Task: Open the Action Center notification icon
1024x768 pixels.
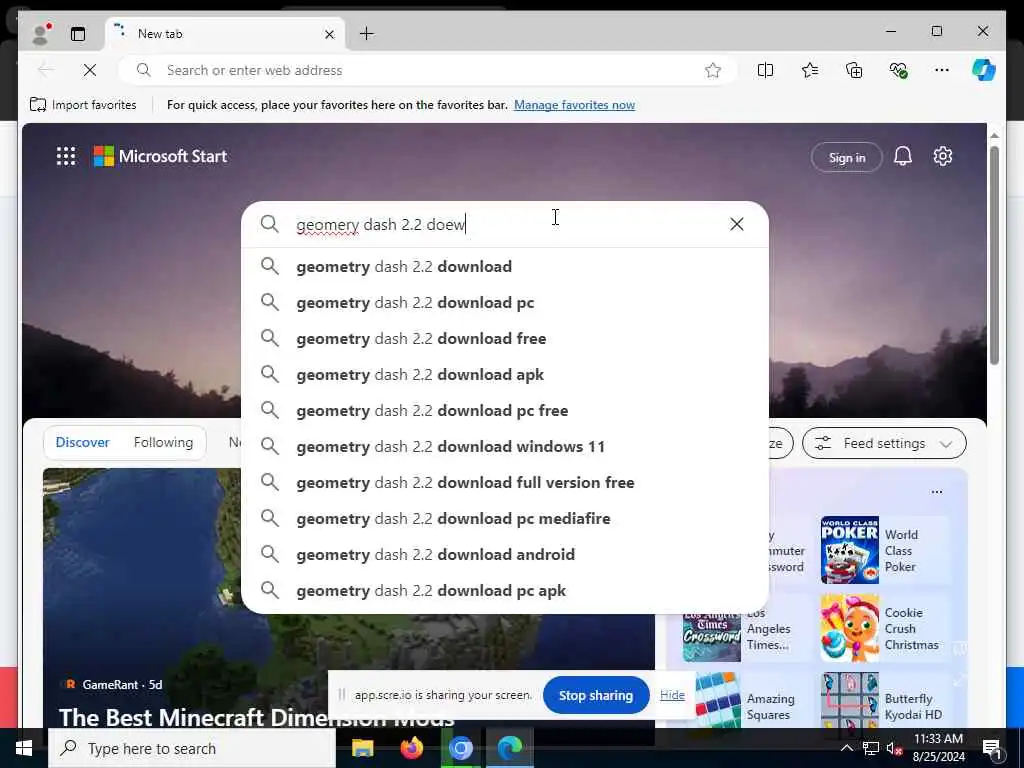Action: click(x=992, y=748)
